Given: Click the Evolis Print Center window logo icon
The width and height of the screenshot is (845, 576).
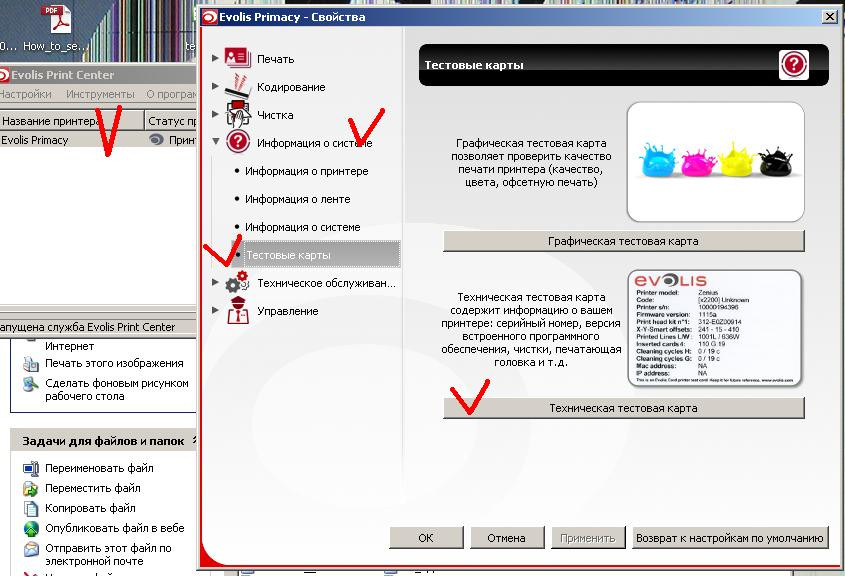Looking at the screenshot, I should coord(4,75).
